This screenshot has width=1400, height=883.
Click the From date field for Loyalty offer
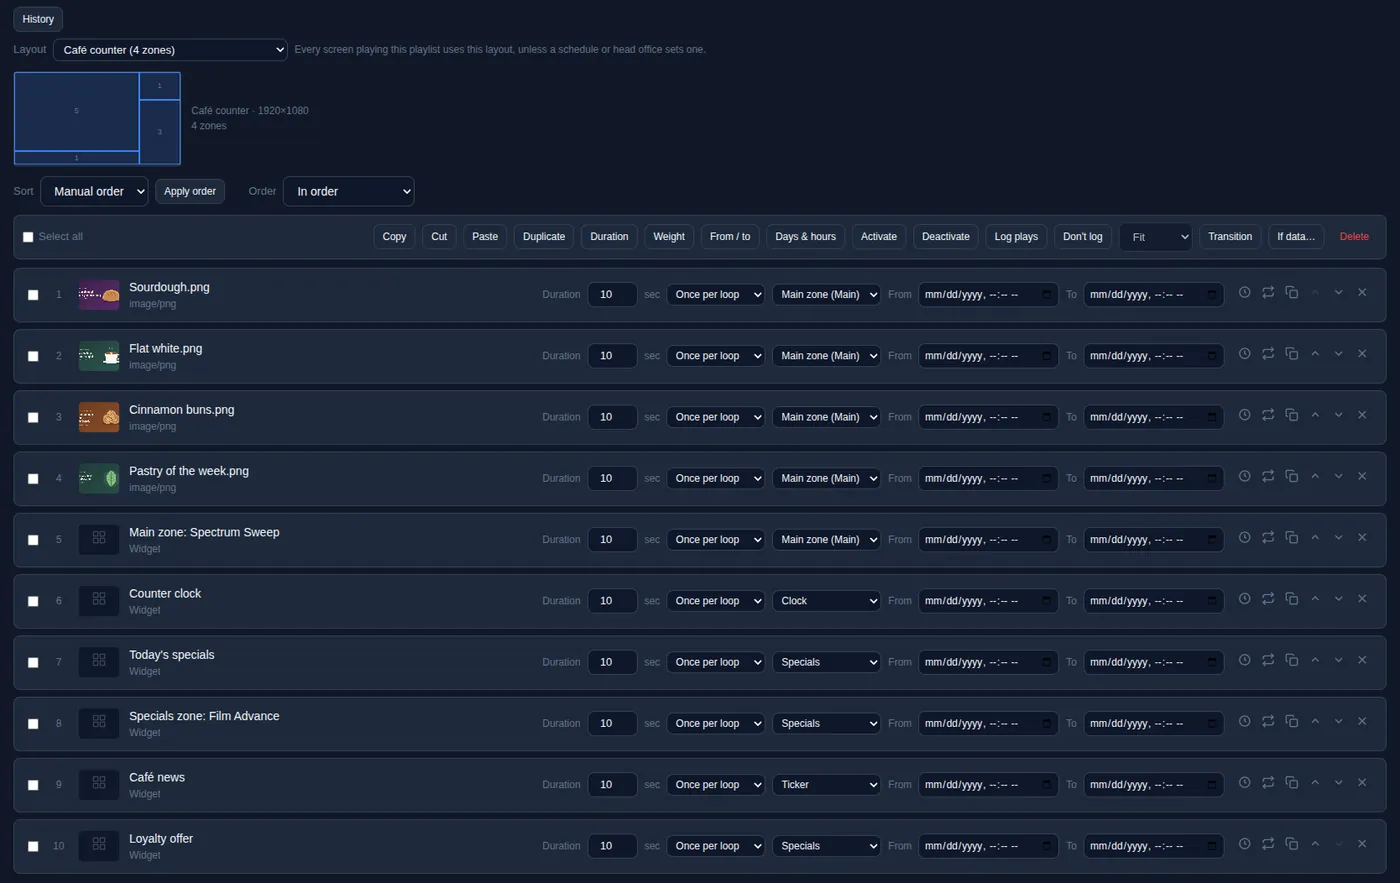[988, 846]
